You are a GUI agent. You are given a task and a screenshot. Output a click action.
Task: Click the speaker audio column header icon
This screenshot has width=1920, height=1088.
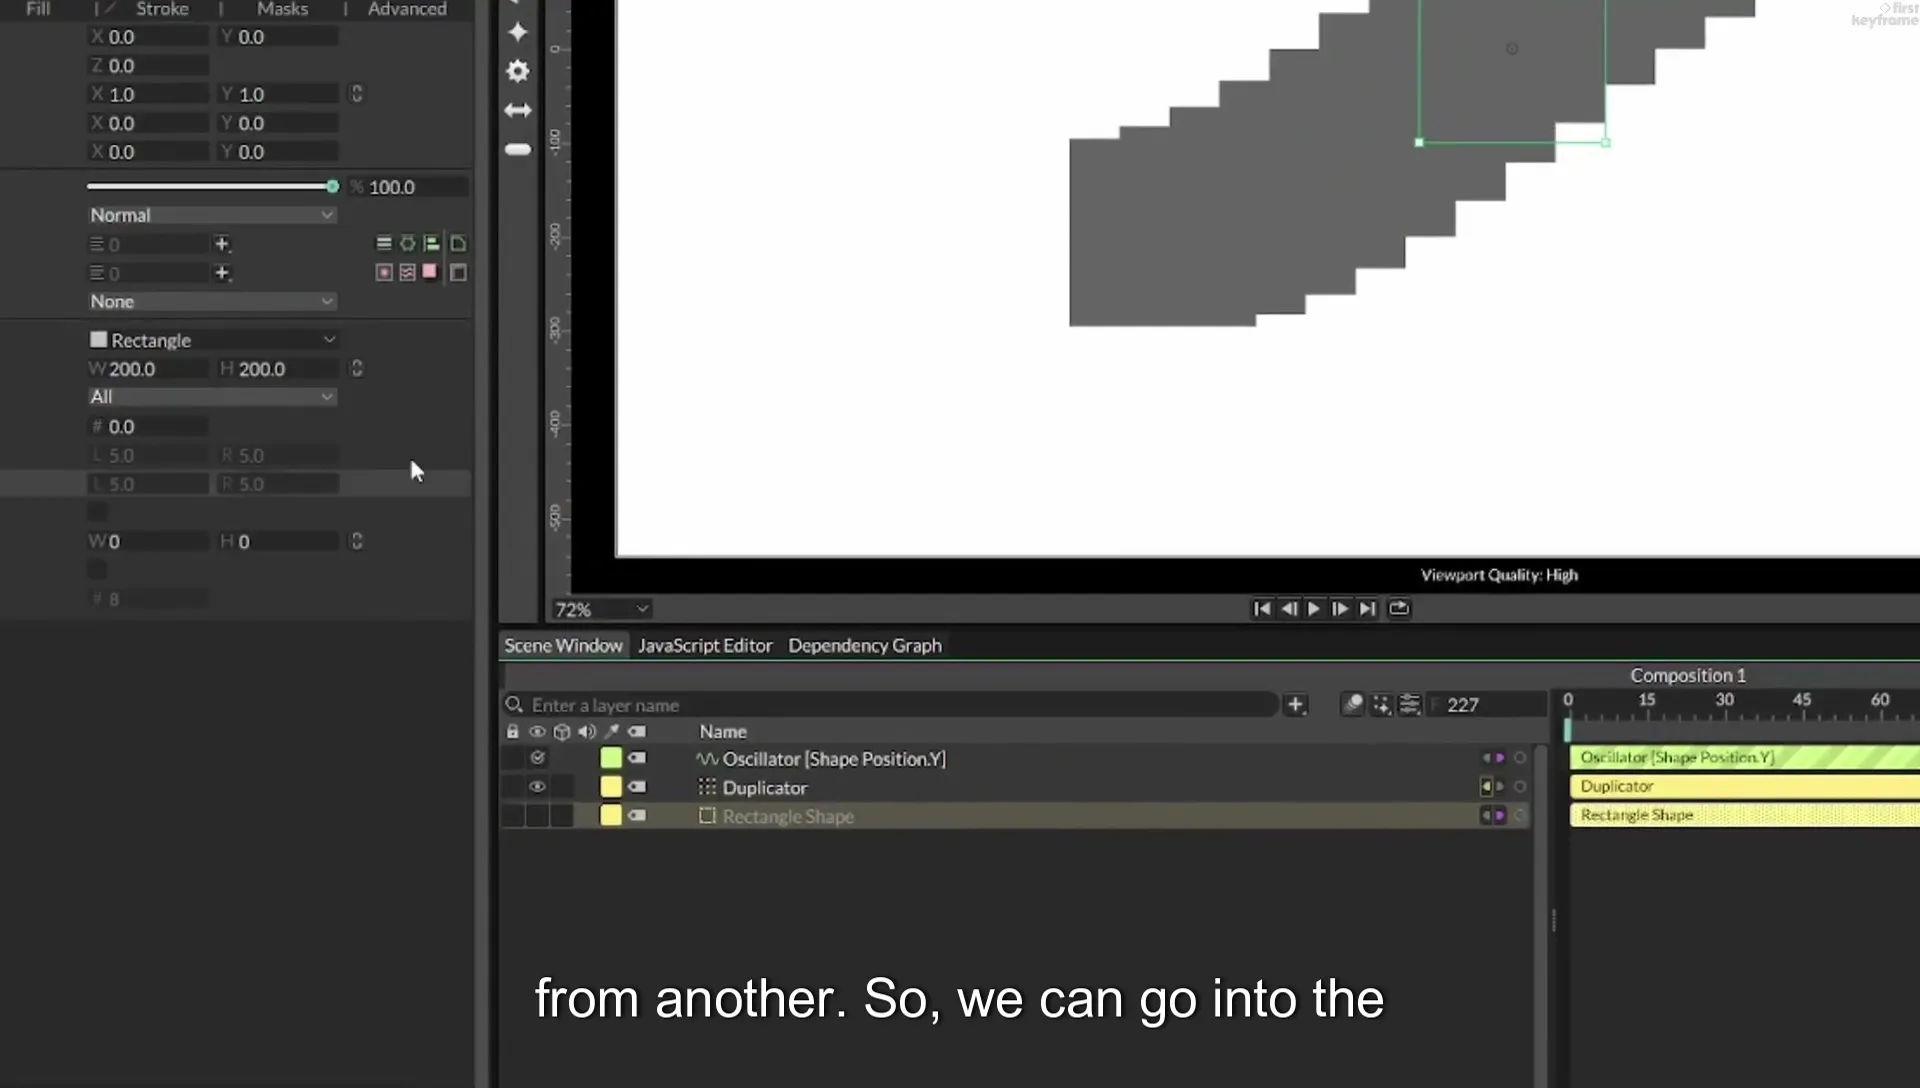tap(587, 732)
